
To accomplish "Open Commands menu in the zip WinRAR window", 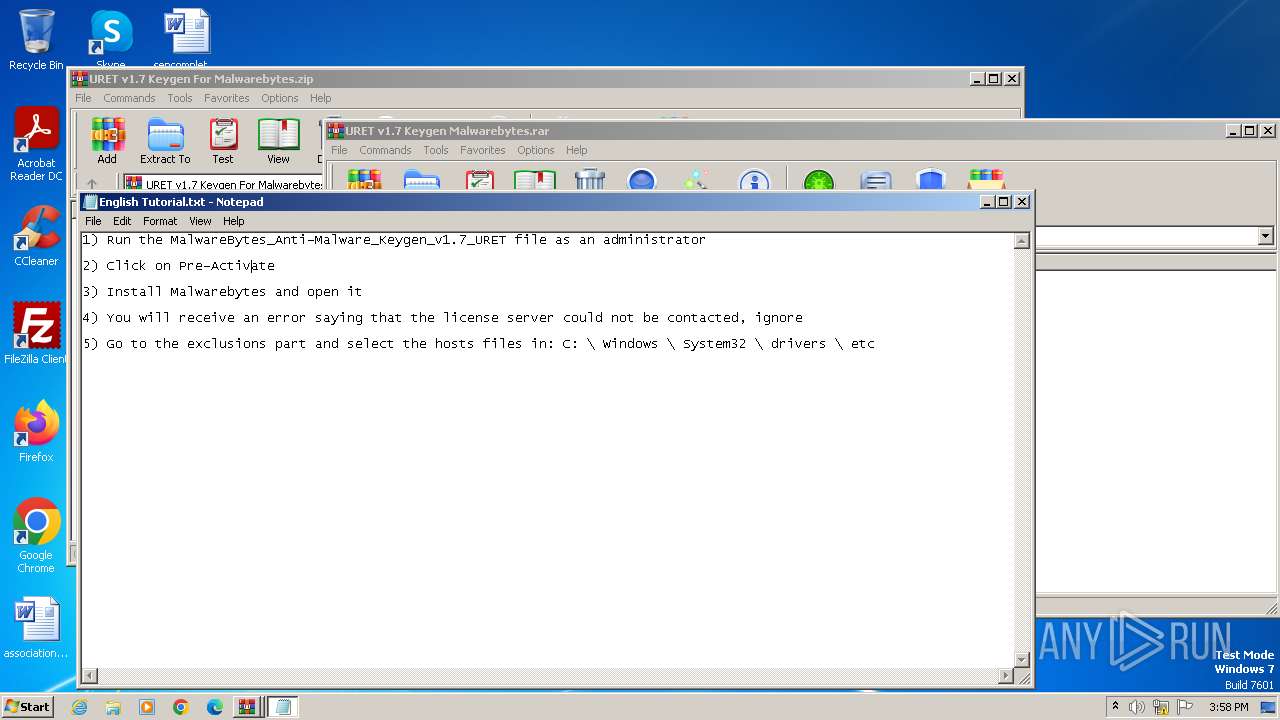I will tap(129, 98).
